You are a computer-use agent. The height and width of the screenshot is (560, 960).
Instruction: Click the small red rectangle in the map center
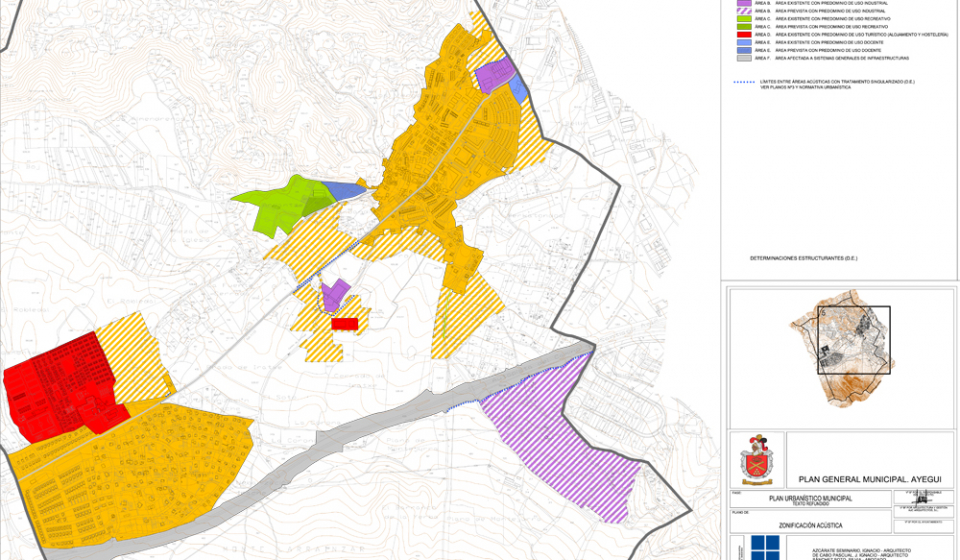point(345,324)
